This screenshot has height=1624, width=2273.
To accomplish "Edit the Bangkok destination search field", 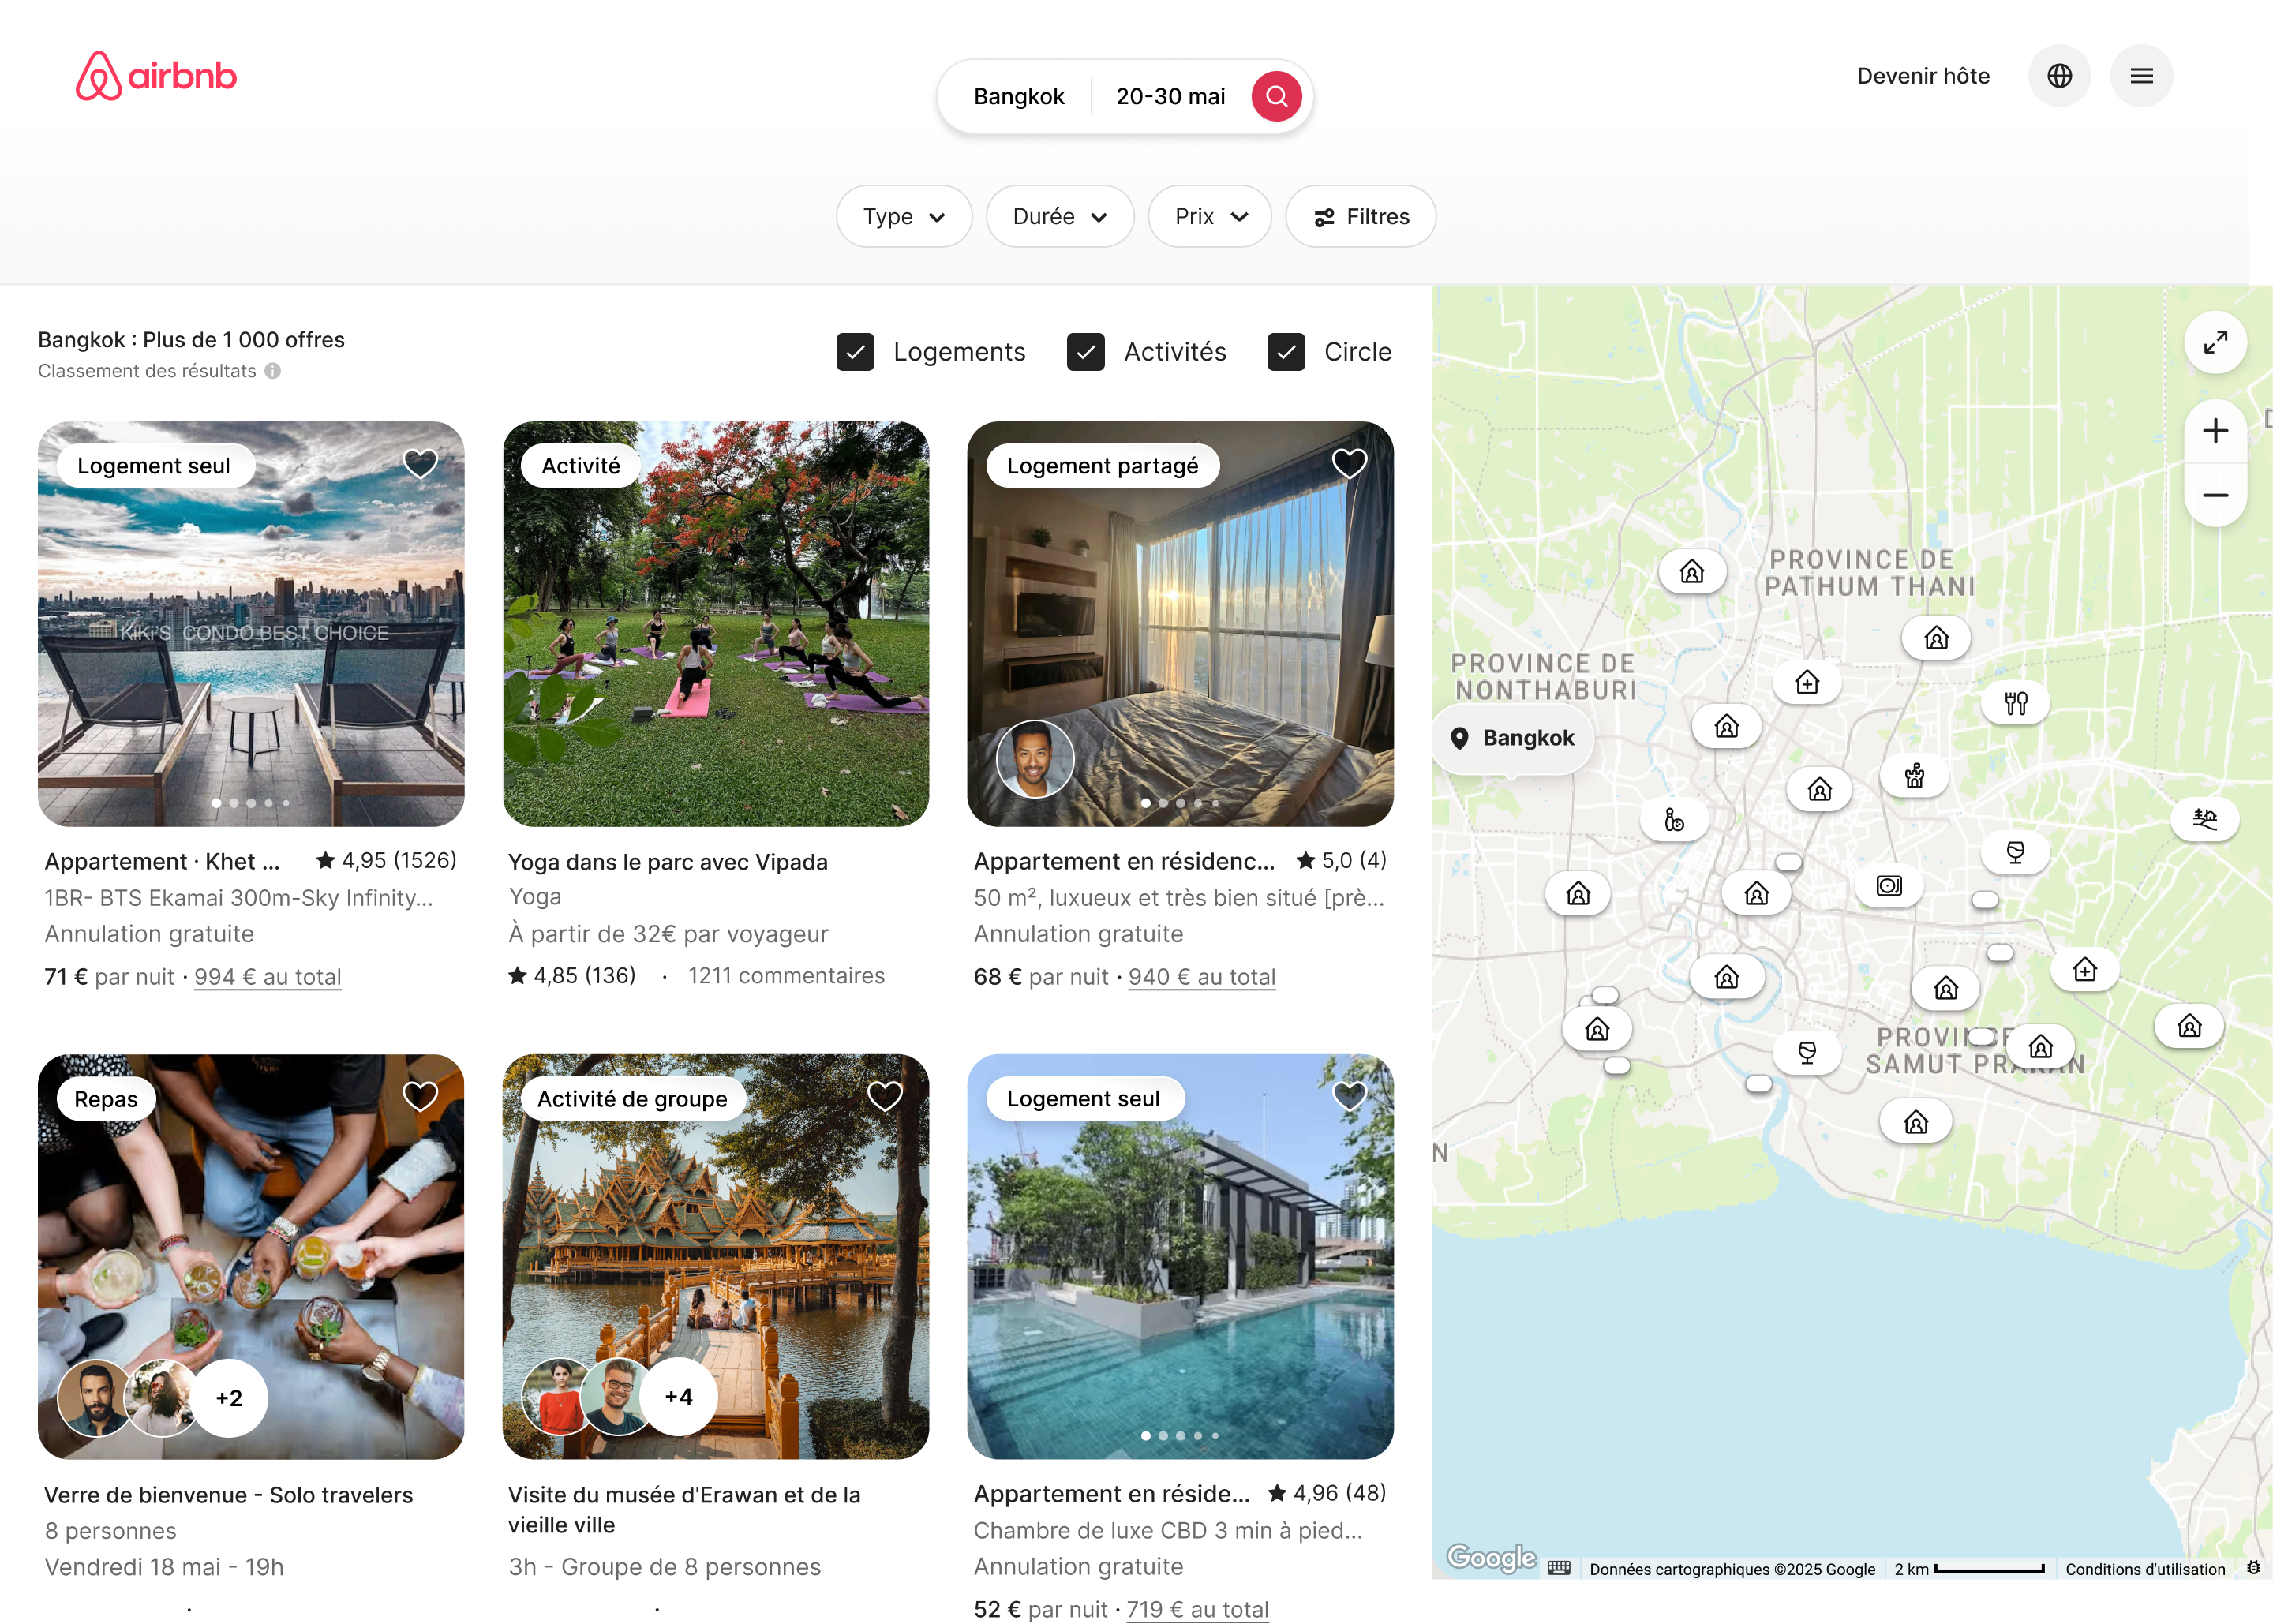I will click(x=1019, y=96).
